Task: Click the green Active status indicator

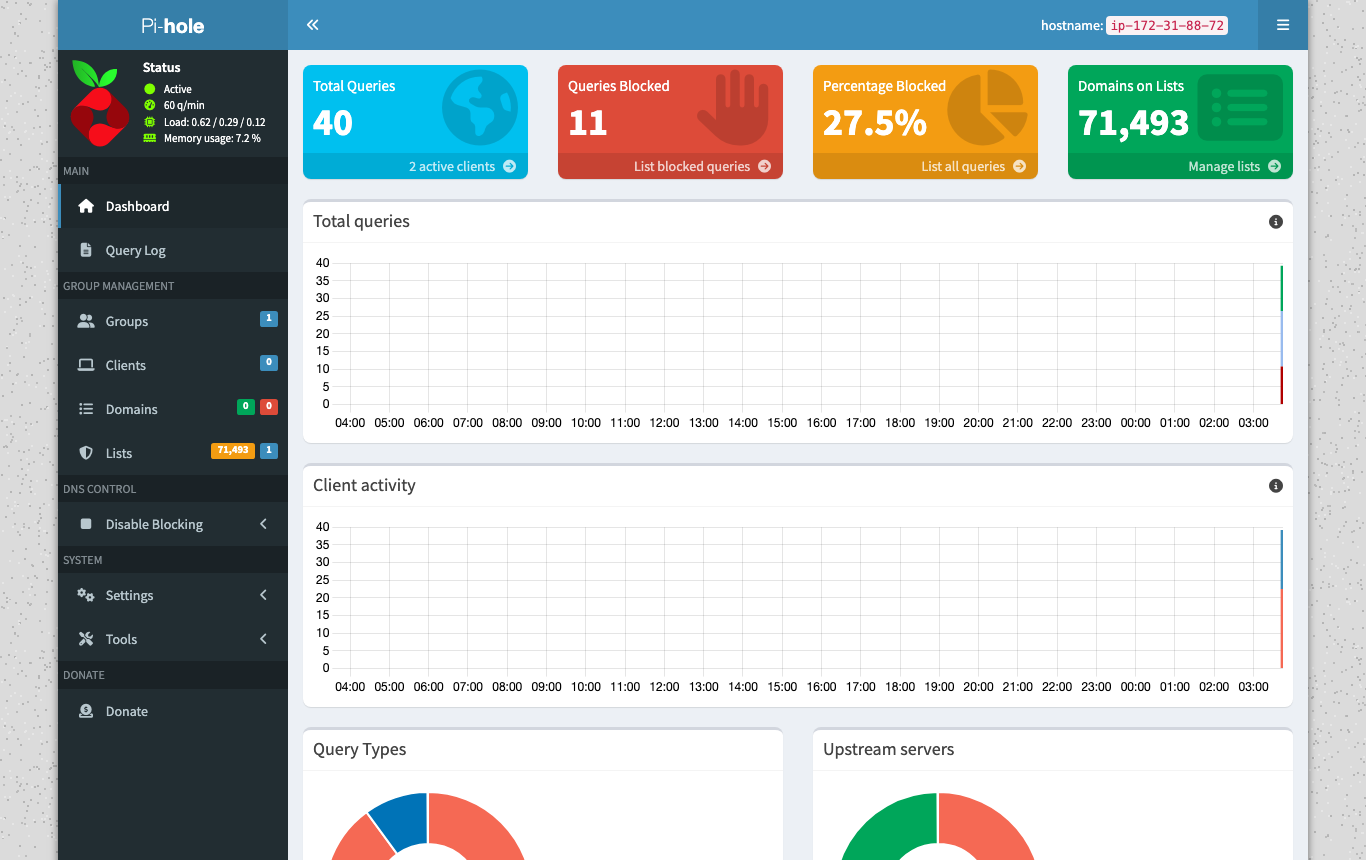Action: coord(150,89)
